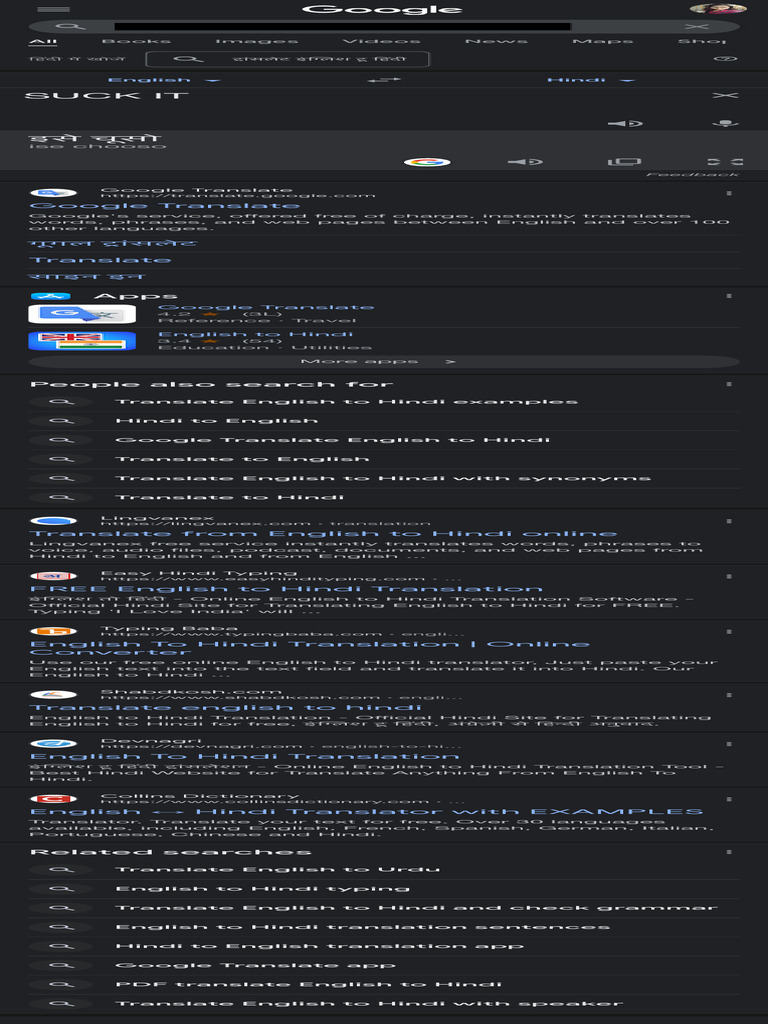This screenshot has width=768, height=1024.
Task: Switch to the Videos tab
Action: (x=381, y=41)
